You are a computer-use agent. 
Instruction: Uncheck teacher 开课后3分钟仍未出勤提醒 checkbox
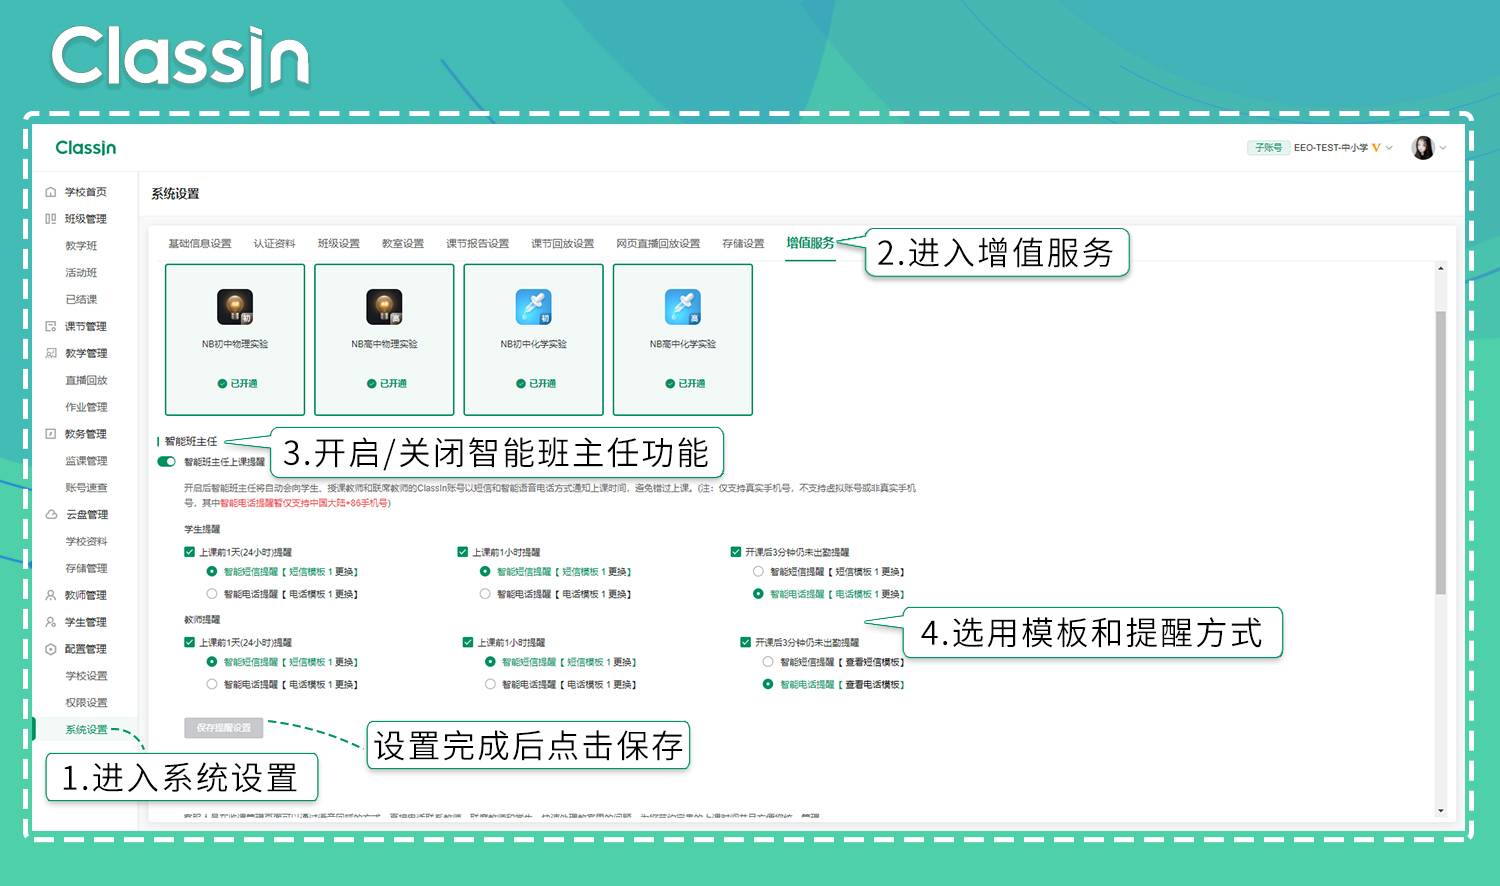click(745, 642)
